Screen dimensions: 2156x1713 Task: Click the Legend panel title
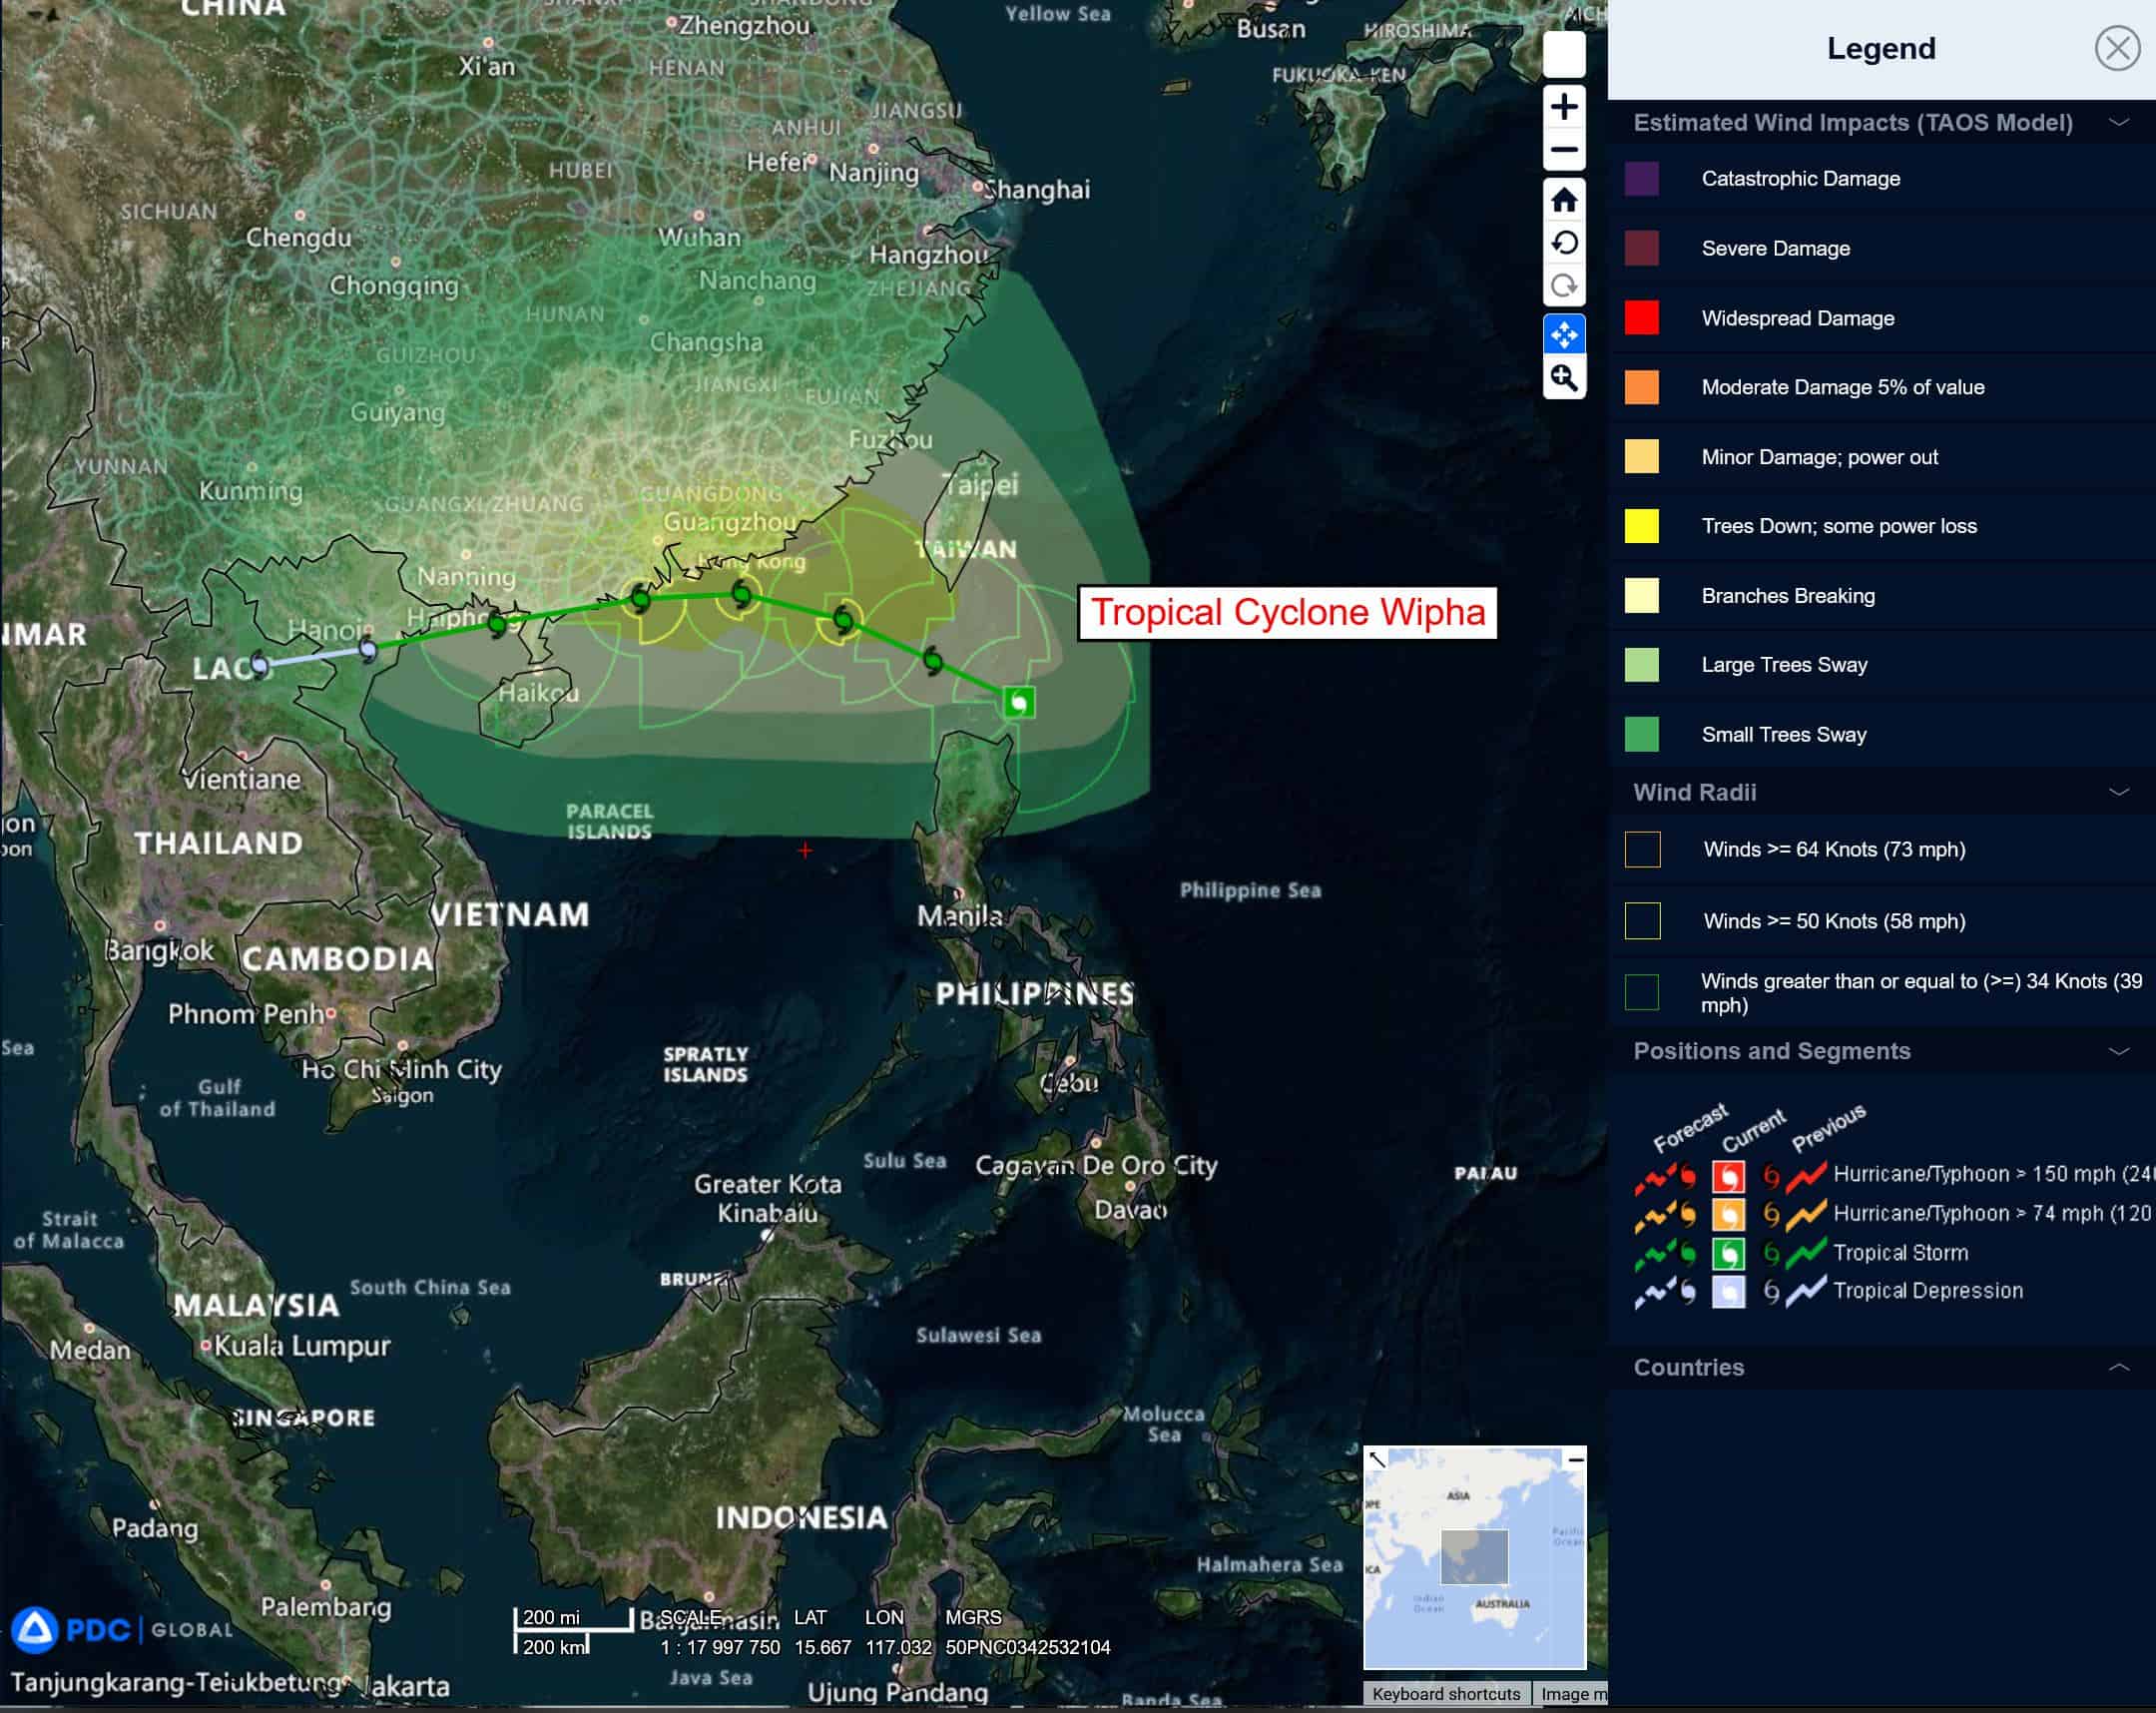click(x=1881, y=48)
